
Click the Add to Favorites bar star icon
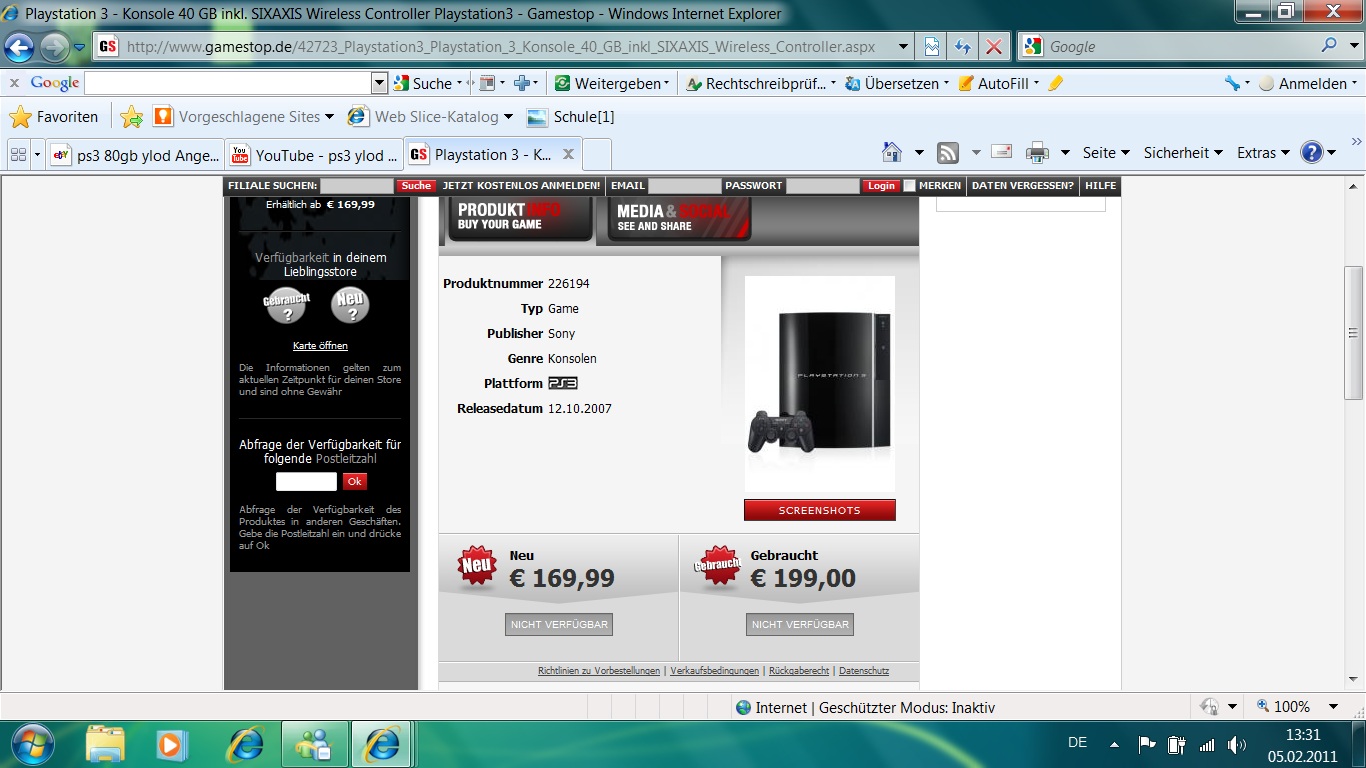point(131,117)
